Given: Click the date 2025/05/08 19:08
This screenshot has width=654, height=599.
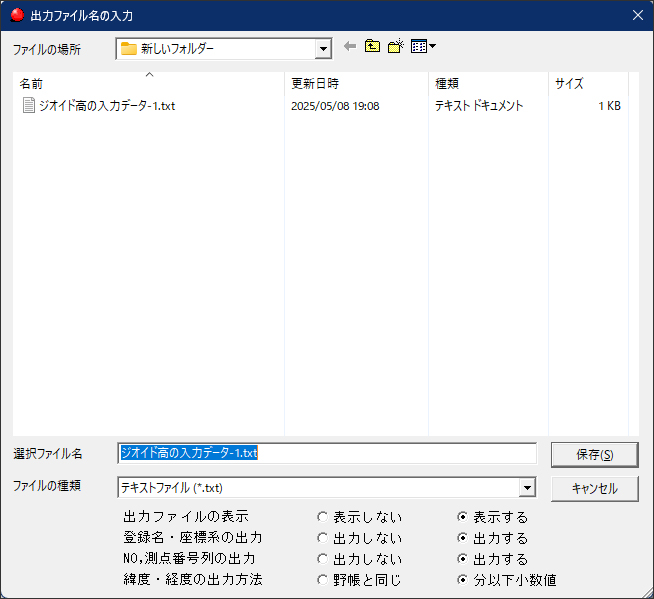Looking at the screenshot, I should point(335,106).
